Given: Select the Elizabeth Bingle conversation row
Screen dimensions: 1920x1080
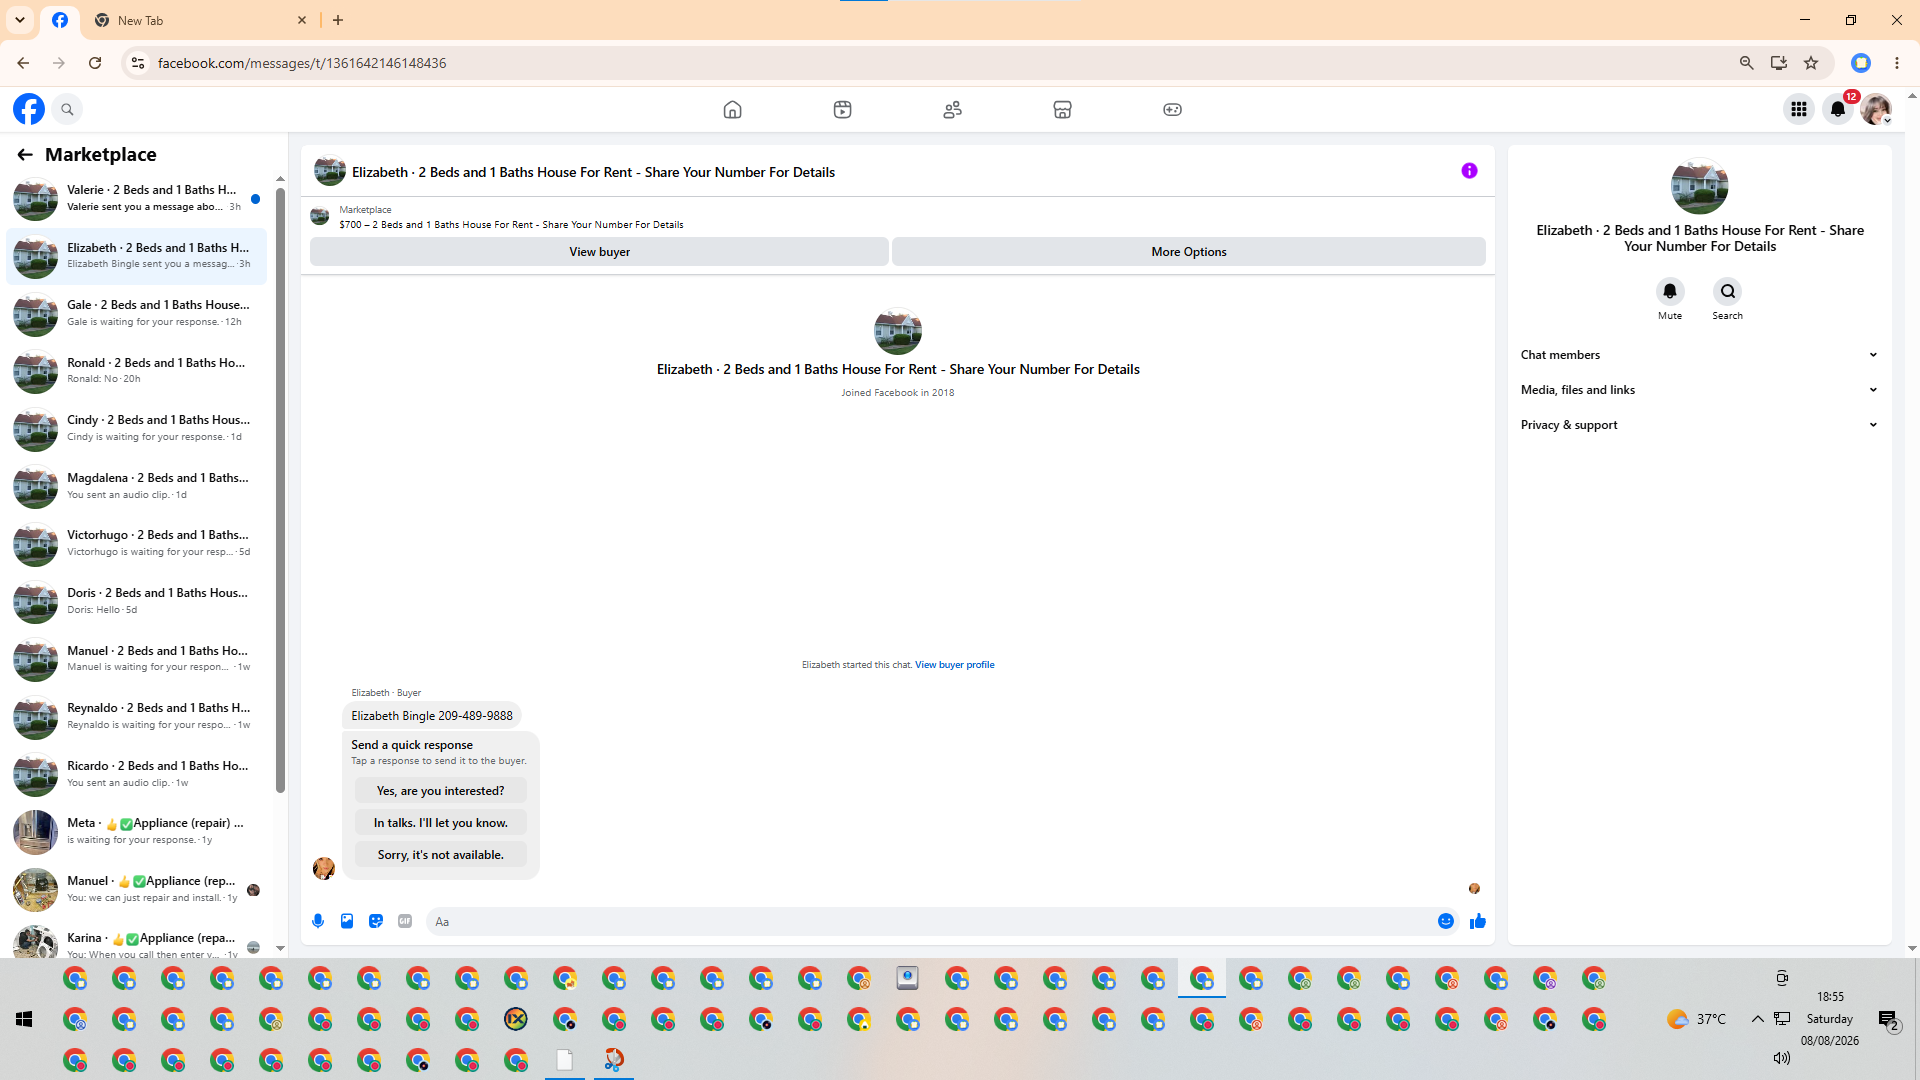Looking at the screenshot, I should point(137,256).
